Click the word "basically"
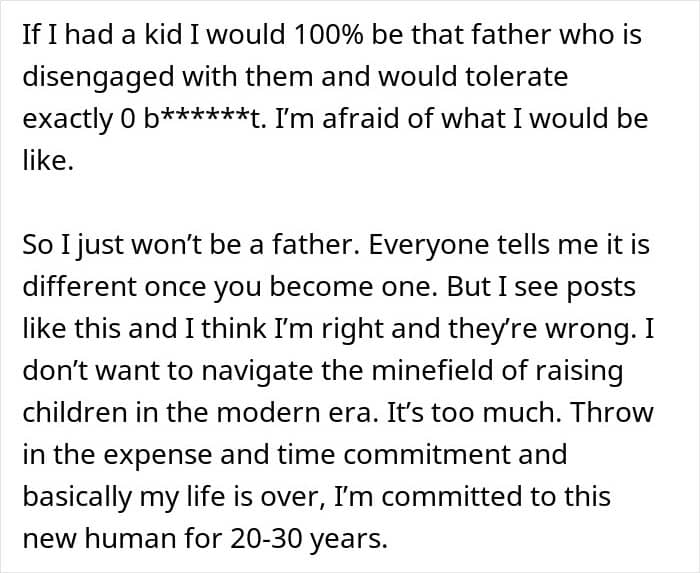 pyautogui.click(x=73, y=498)
